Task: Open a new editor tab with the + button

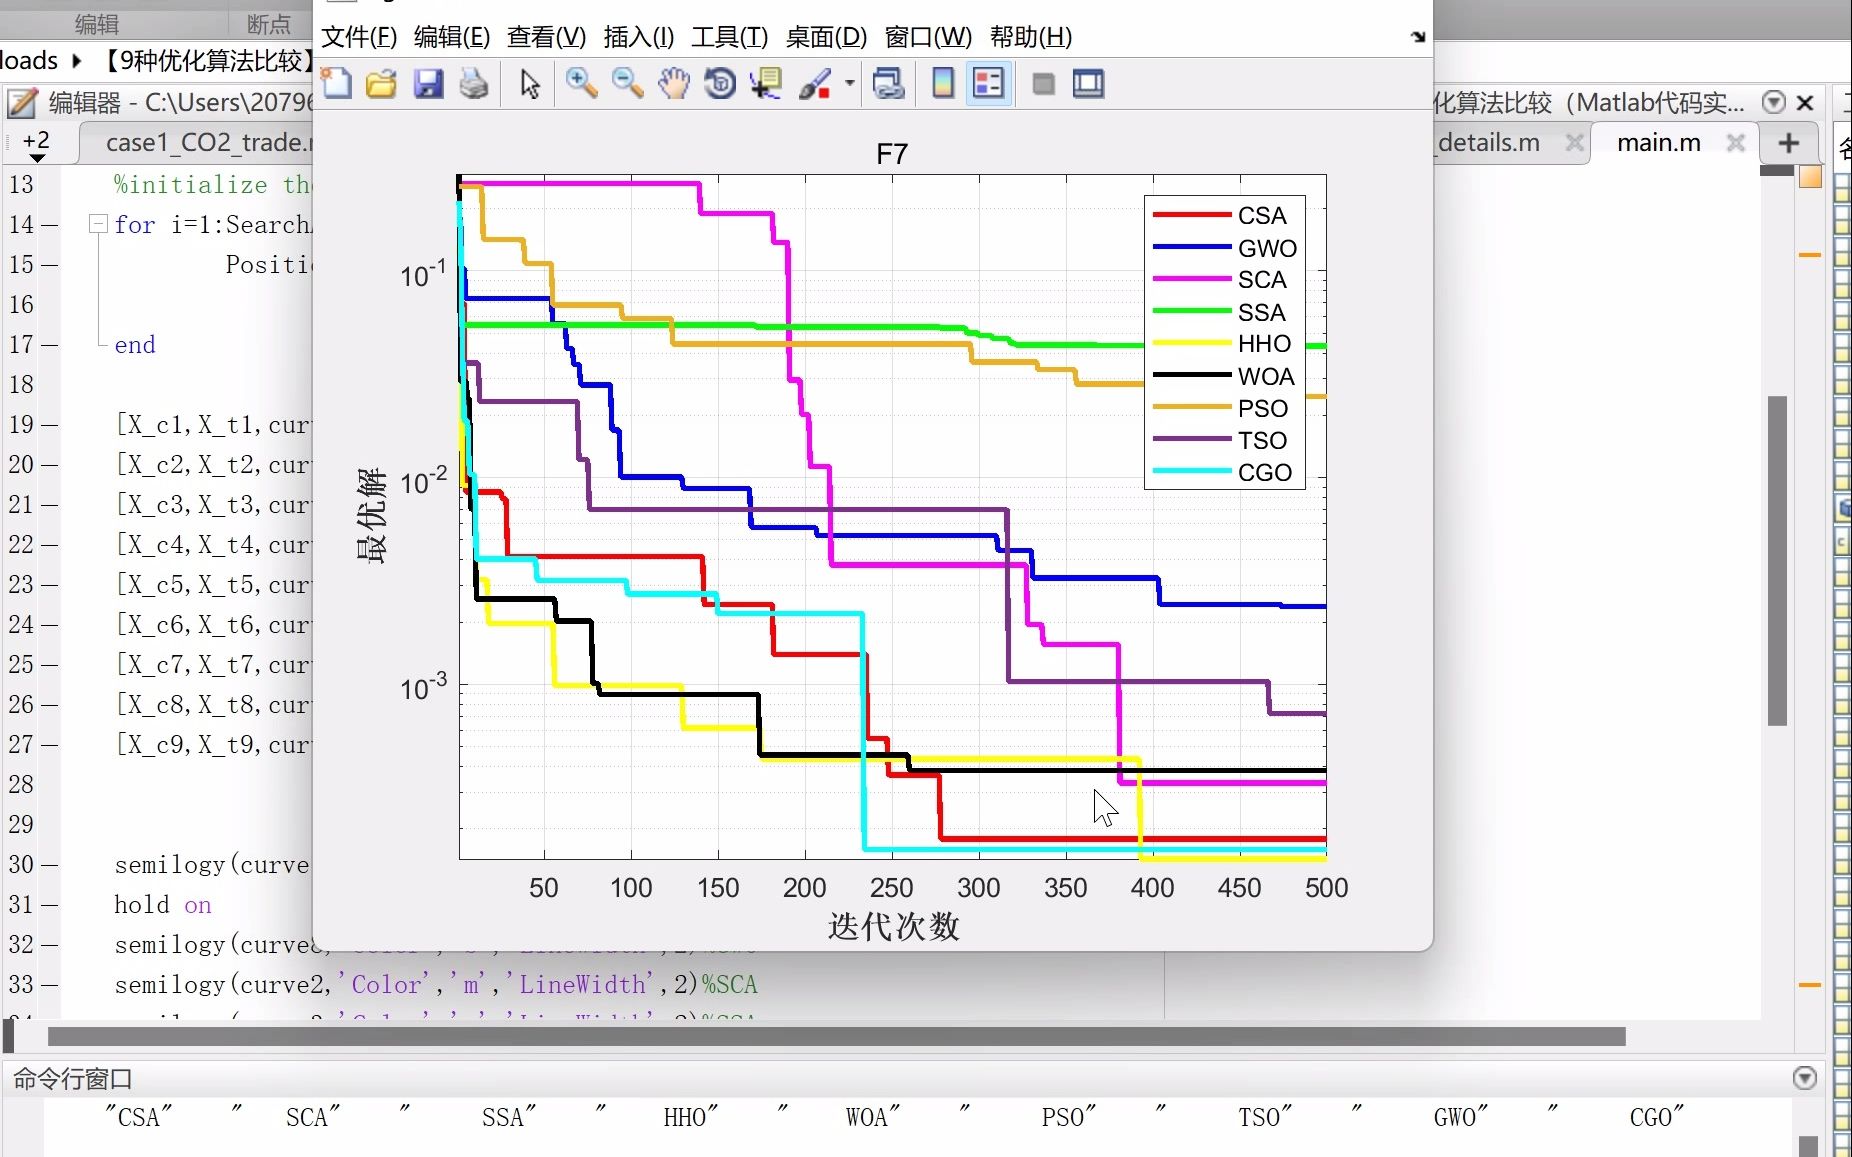Action: click(1788, 143)
